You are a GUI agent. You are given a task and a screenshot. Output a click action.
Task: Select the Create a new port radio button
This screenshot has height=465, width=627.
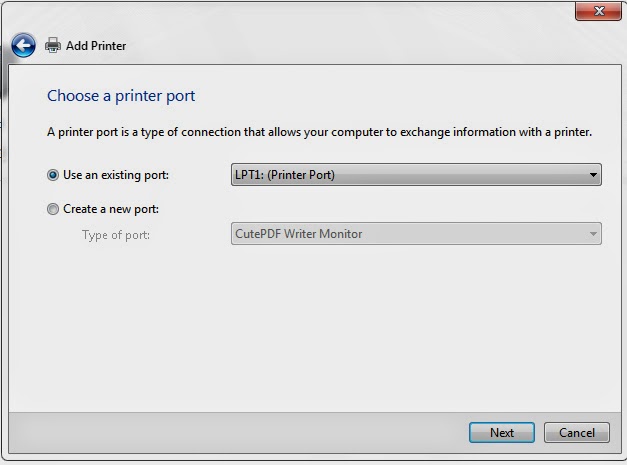click(x=53, y=209)
